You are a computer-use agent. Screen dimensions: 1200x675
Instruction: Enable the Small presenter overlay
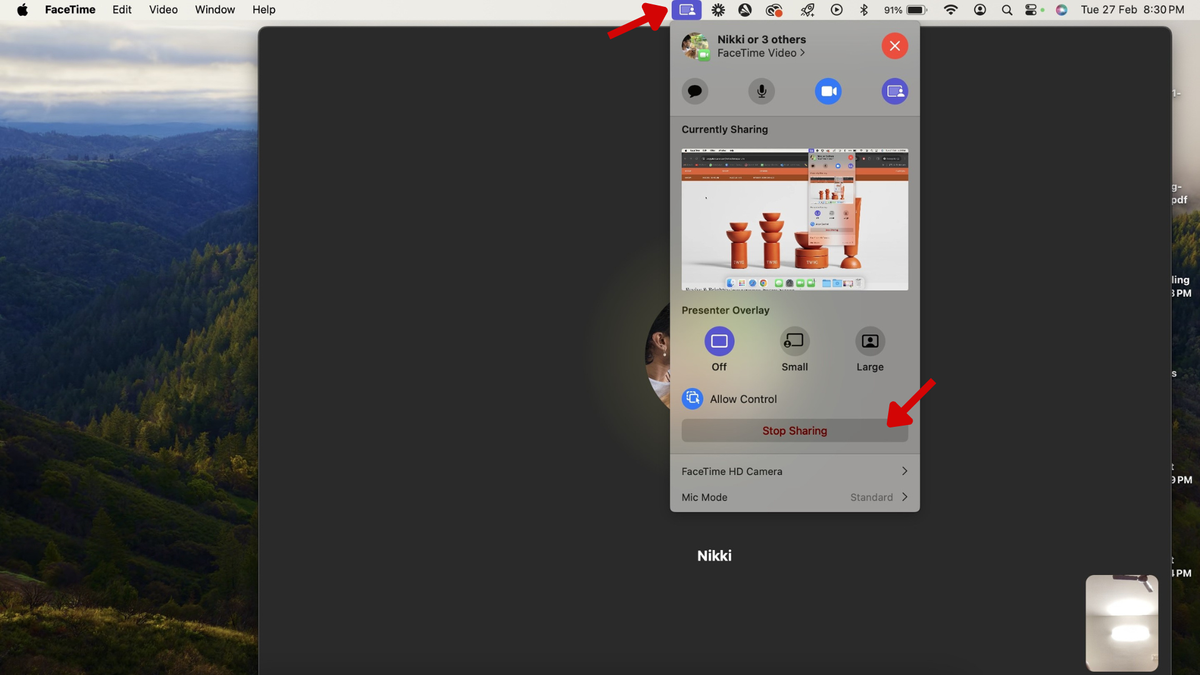[794, 341]
